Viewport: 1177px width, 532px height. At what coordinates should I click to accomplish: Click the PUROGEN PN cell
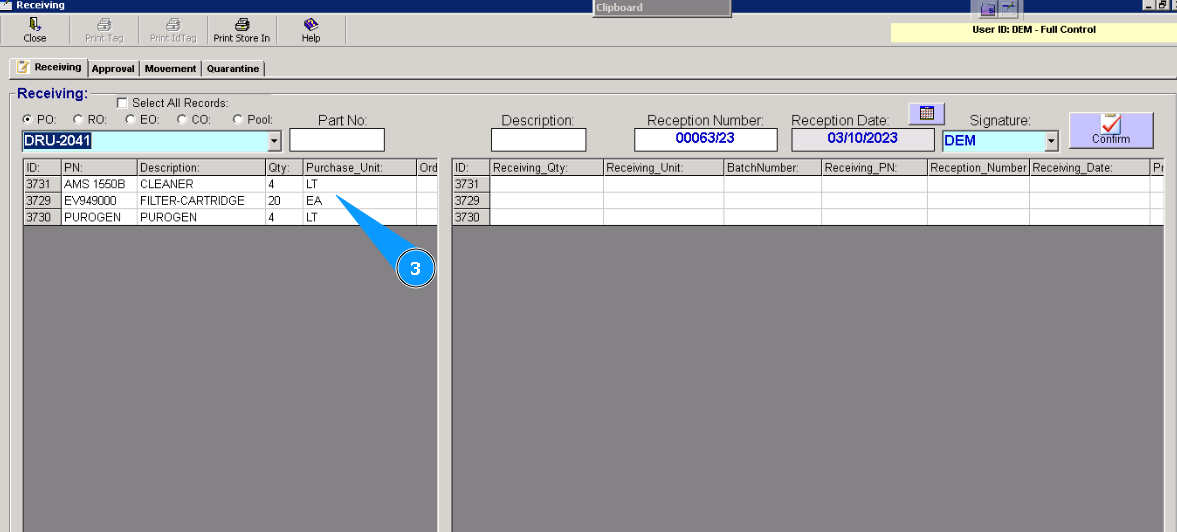pyautogui.click(x=99, y=217)
